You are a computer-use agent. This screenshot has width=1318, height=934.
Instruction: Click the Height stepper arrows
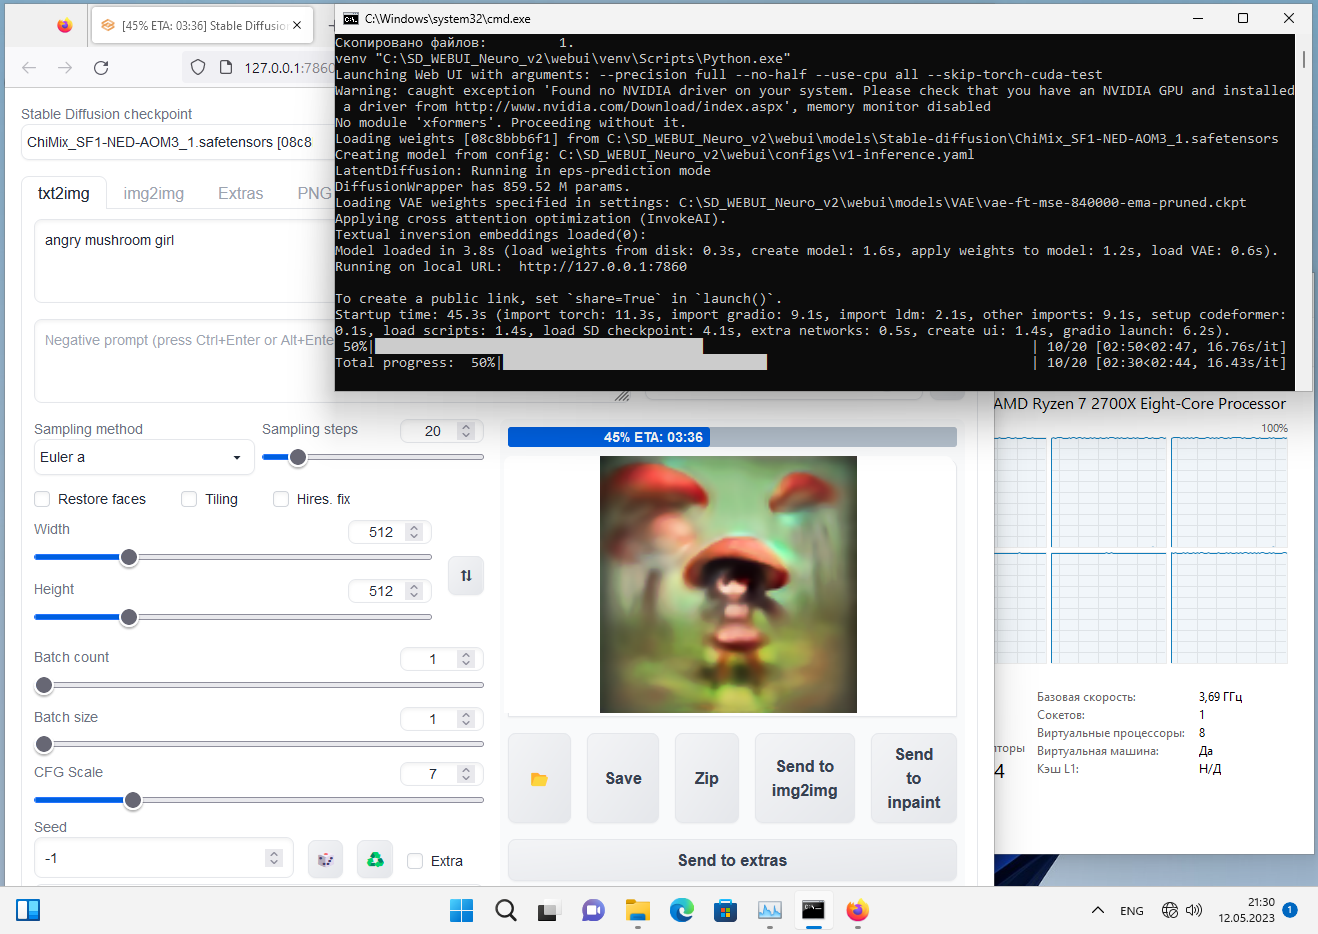[415, 591]
